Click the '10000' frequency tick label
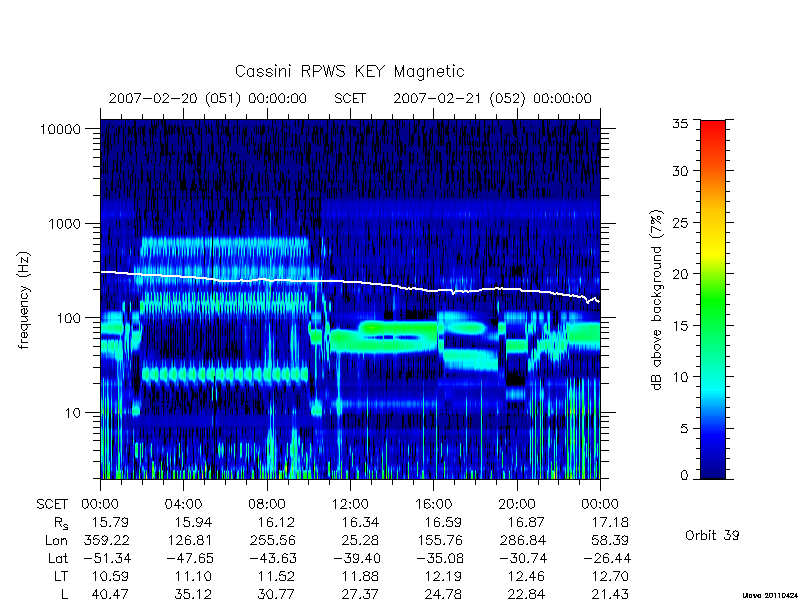This screenshot has height=600, width=800. (x=61, y=130)
